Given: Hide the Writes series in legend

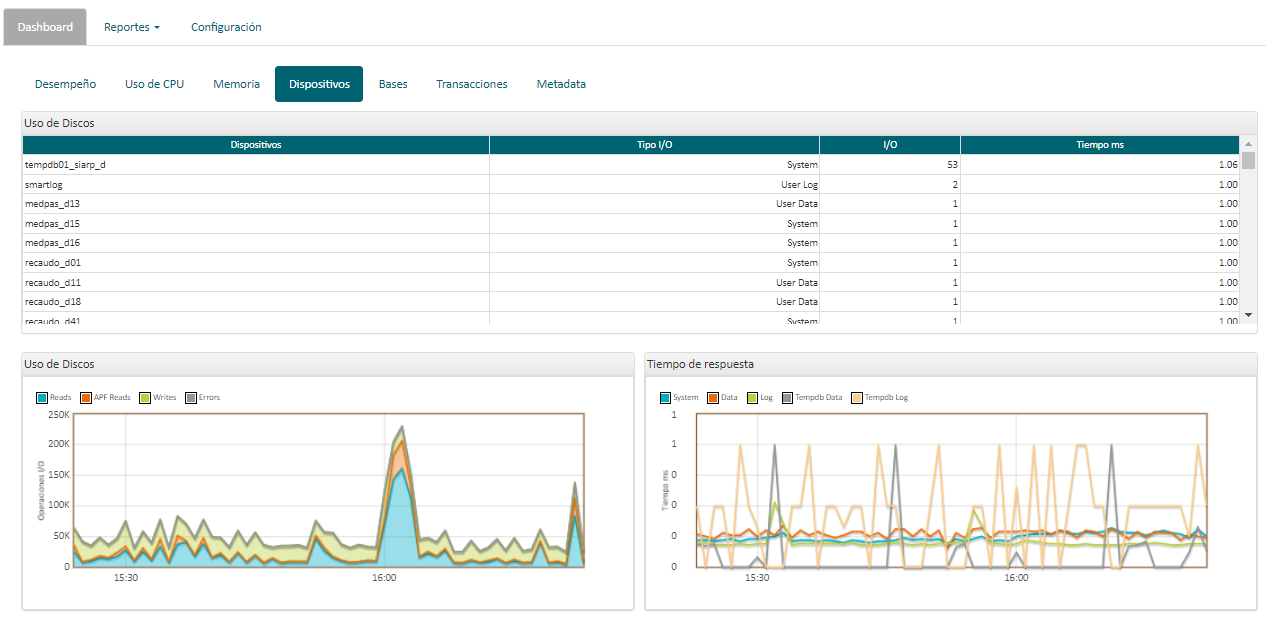Looking at the screenshot, I should point(145,398).
